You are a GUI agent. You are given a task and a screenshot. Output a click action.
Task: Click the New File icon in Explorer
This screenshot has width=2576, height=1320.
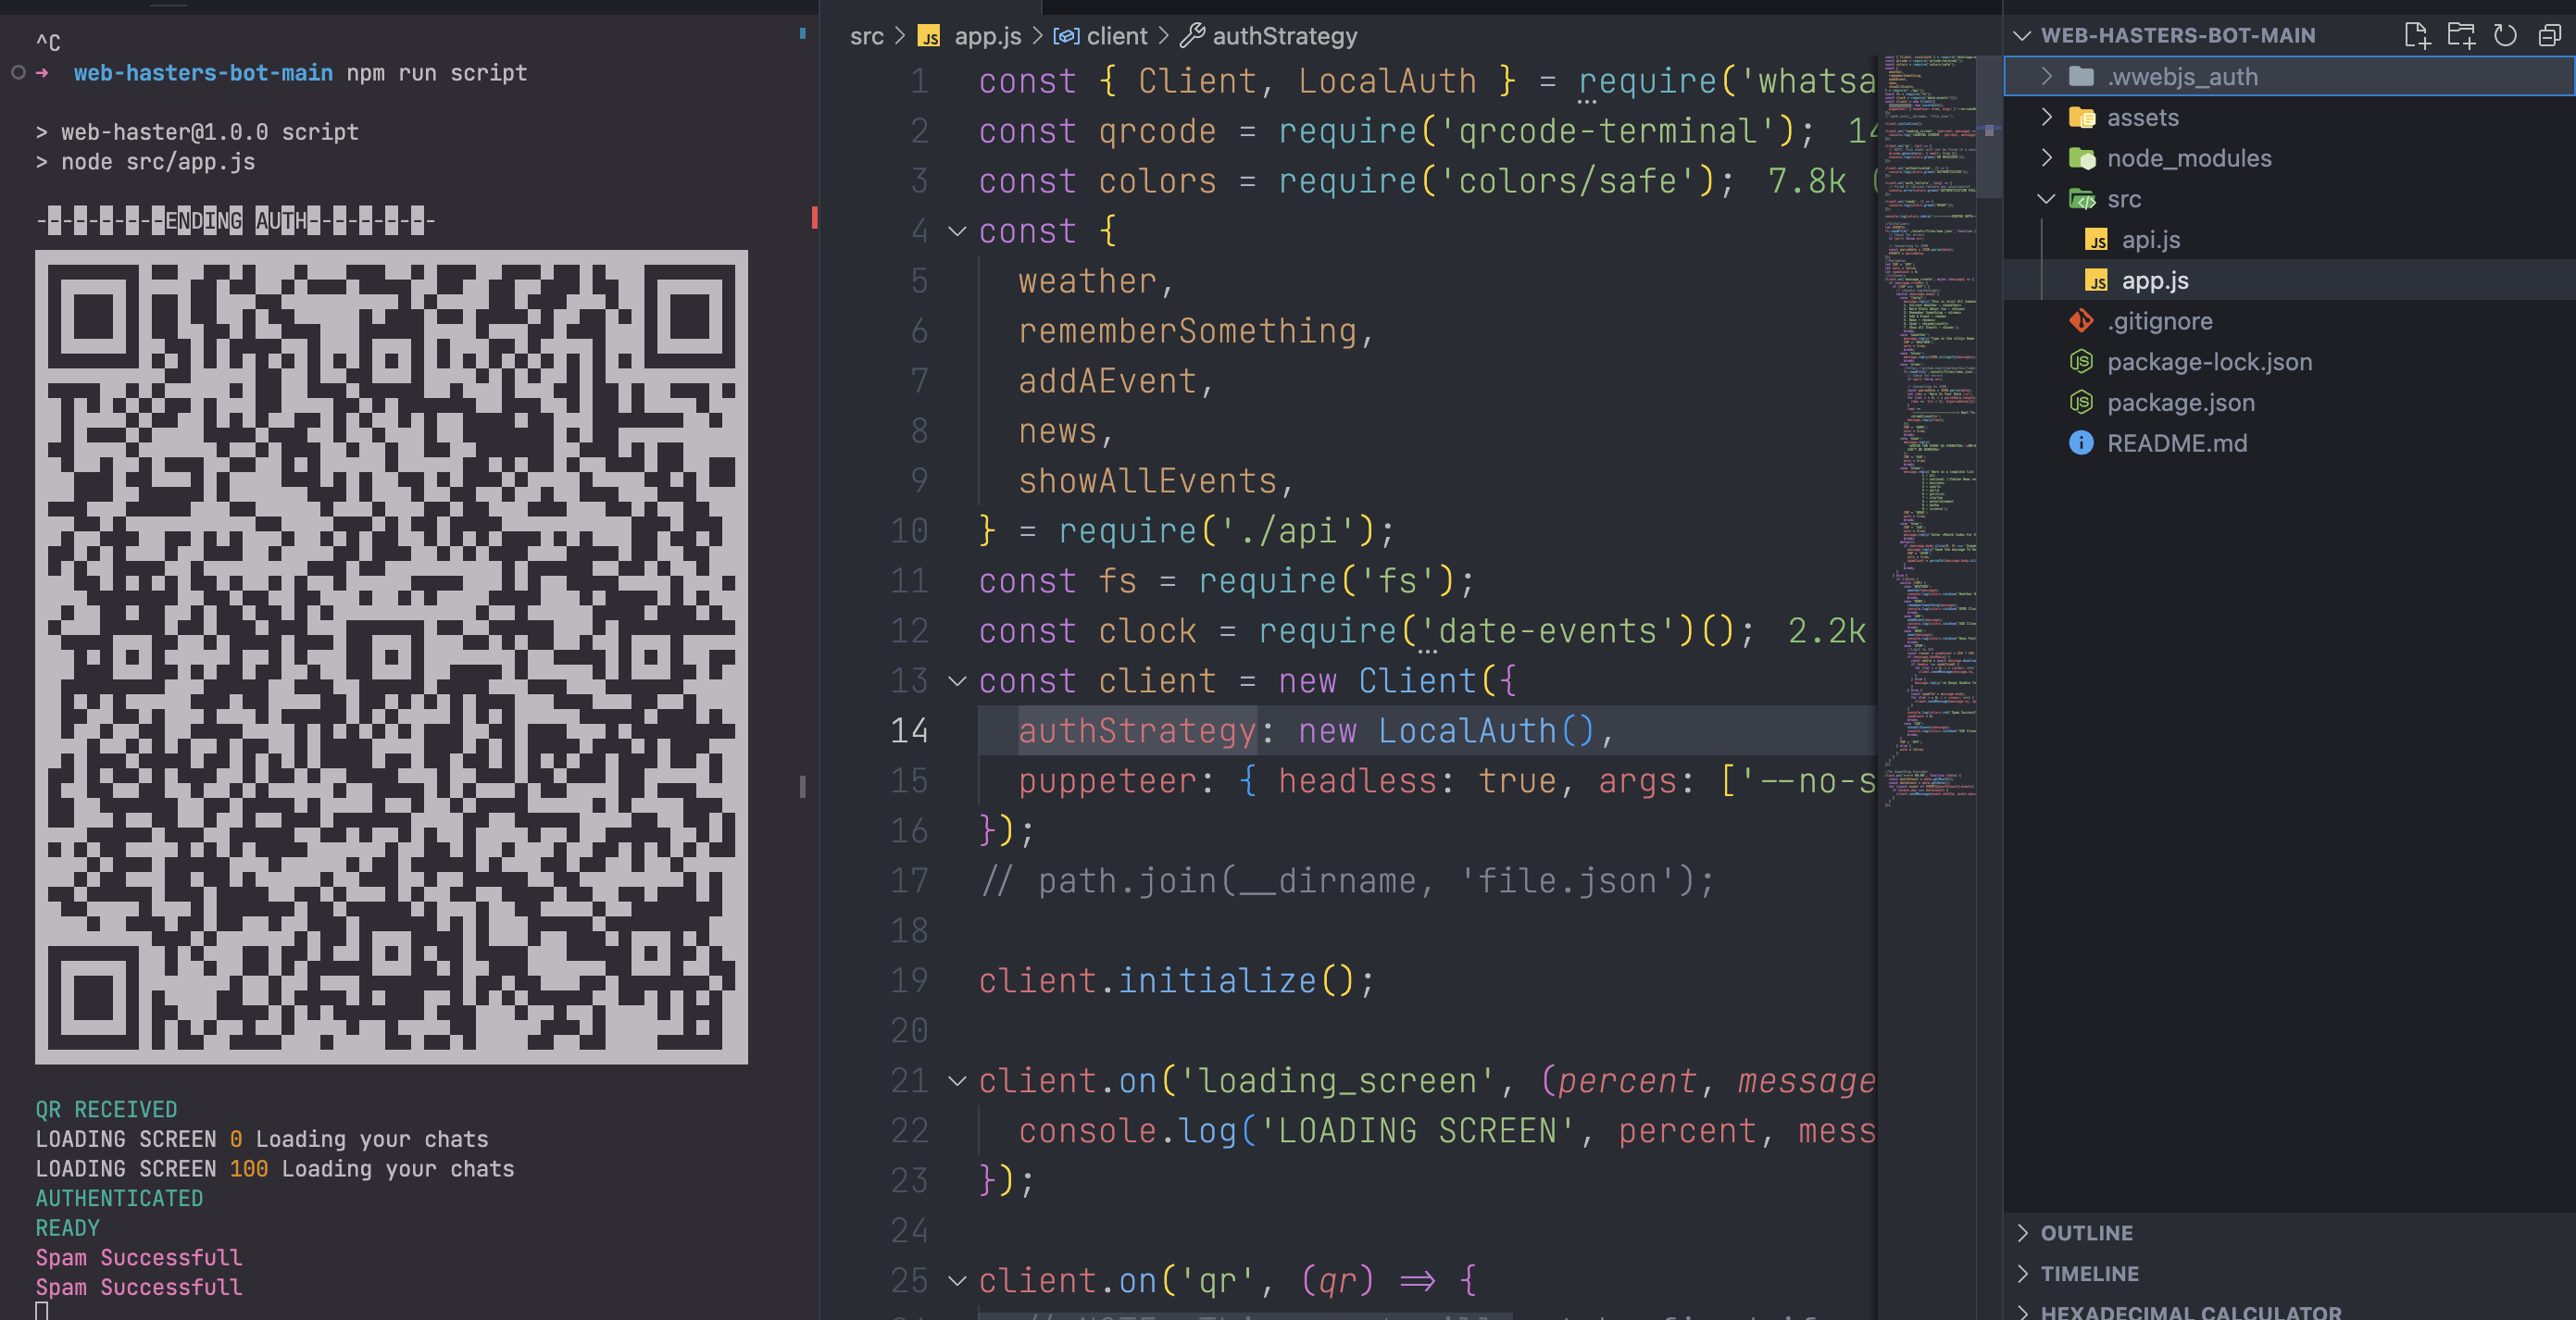click(x=2419, y=35)
